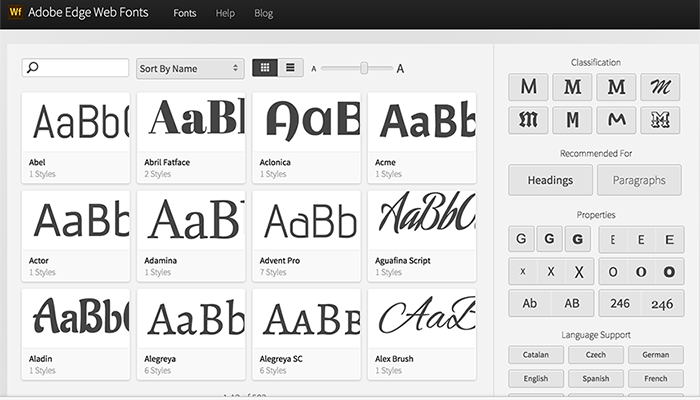Image resolution: width=700 pixels, height=400 pixels.
Task: Filter by script classification
Action: pyautogui.click(x=660, y=87)
